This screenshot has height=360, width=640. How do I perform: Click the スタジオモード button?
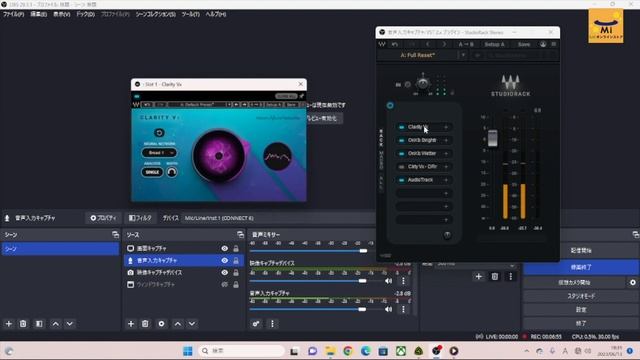pyautogui.click(x=581, y=296)
